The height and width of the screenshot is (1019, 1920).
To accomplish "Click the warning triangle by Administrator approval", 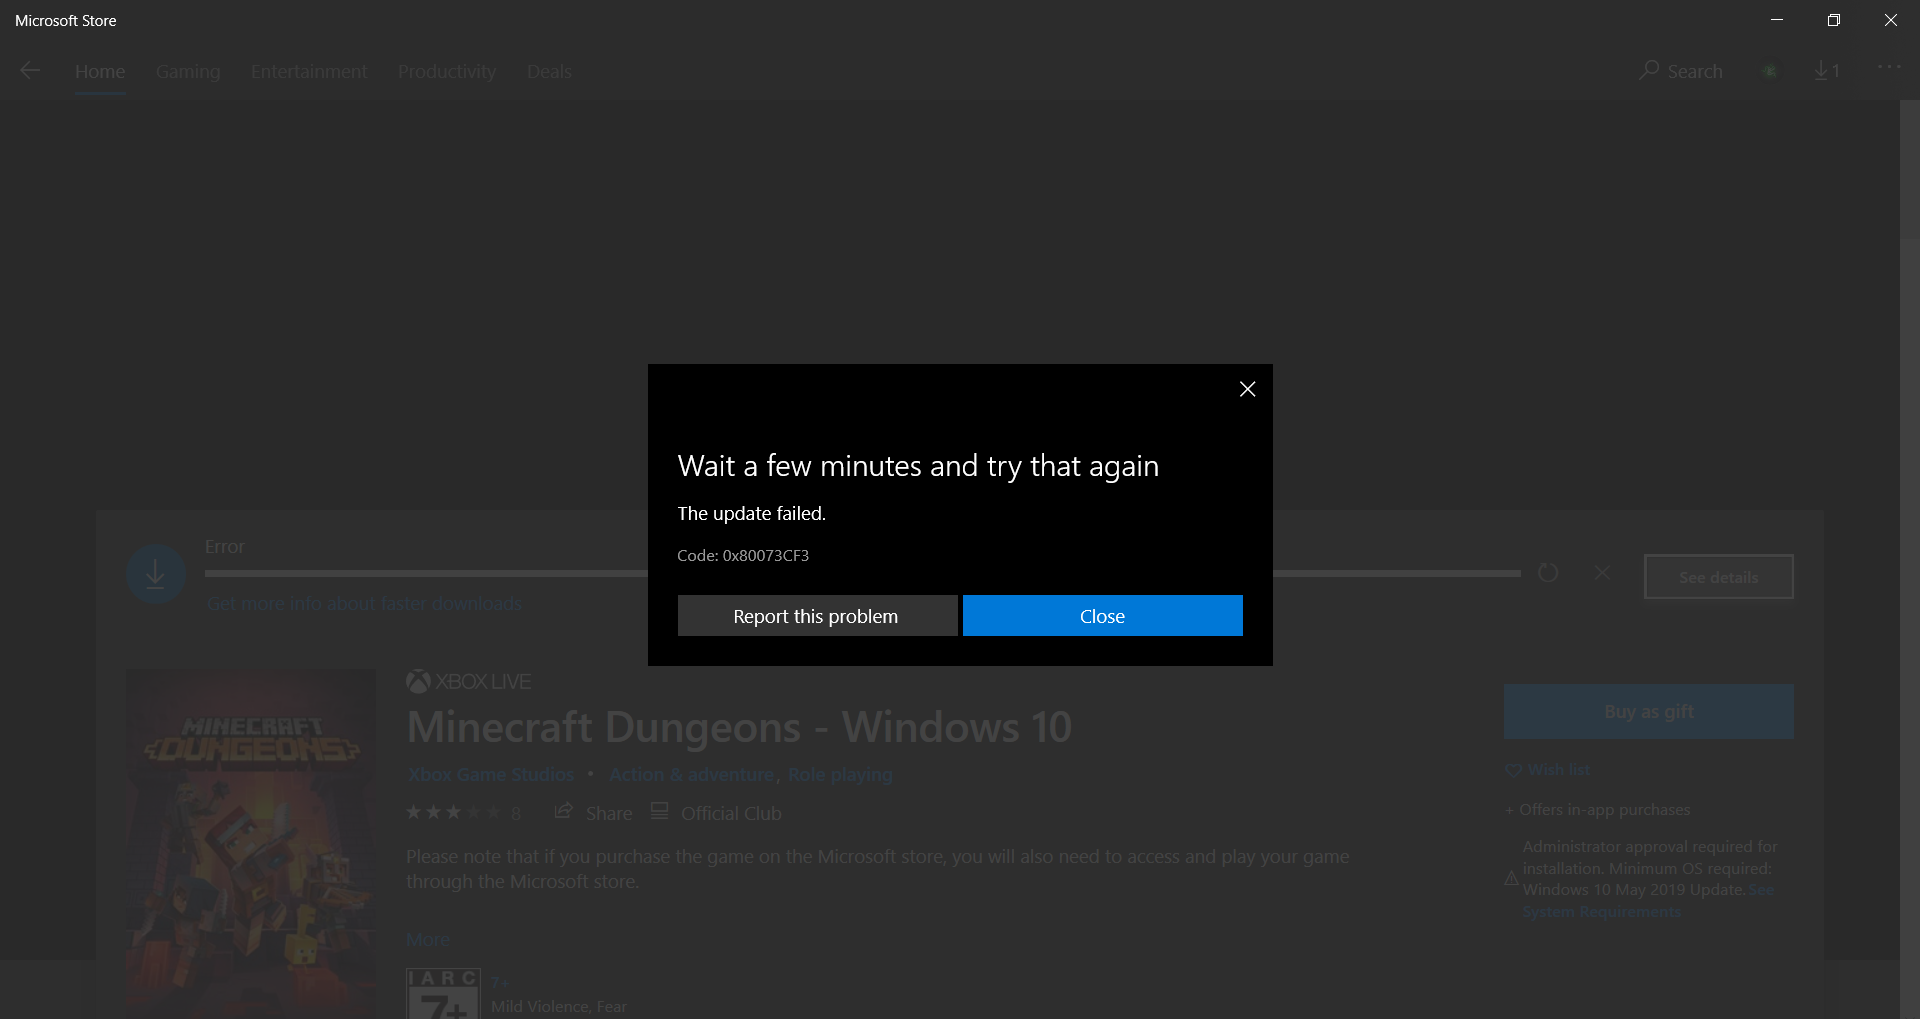I will pos(1512,879).
